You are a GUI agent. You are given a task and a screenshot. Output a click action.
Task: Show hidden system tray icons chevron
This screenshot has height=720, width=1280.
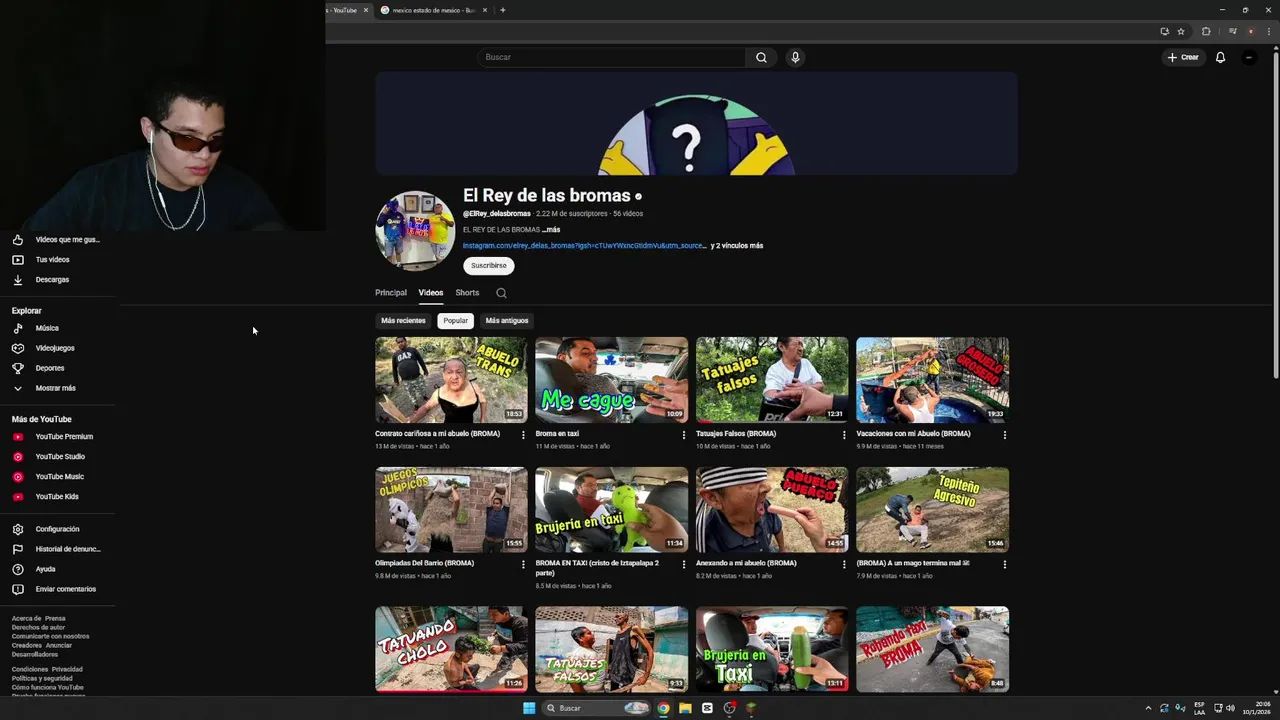click(1148, 708)
